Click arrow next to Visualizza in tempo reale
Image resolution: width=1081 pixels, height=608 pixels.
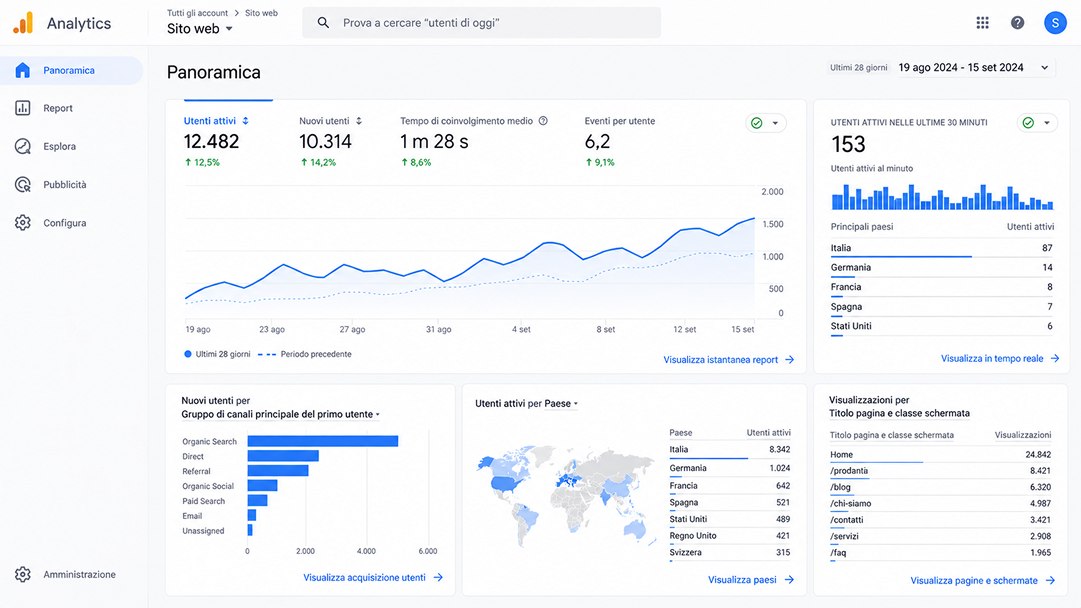coord(1055,358)
